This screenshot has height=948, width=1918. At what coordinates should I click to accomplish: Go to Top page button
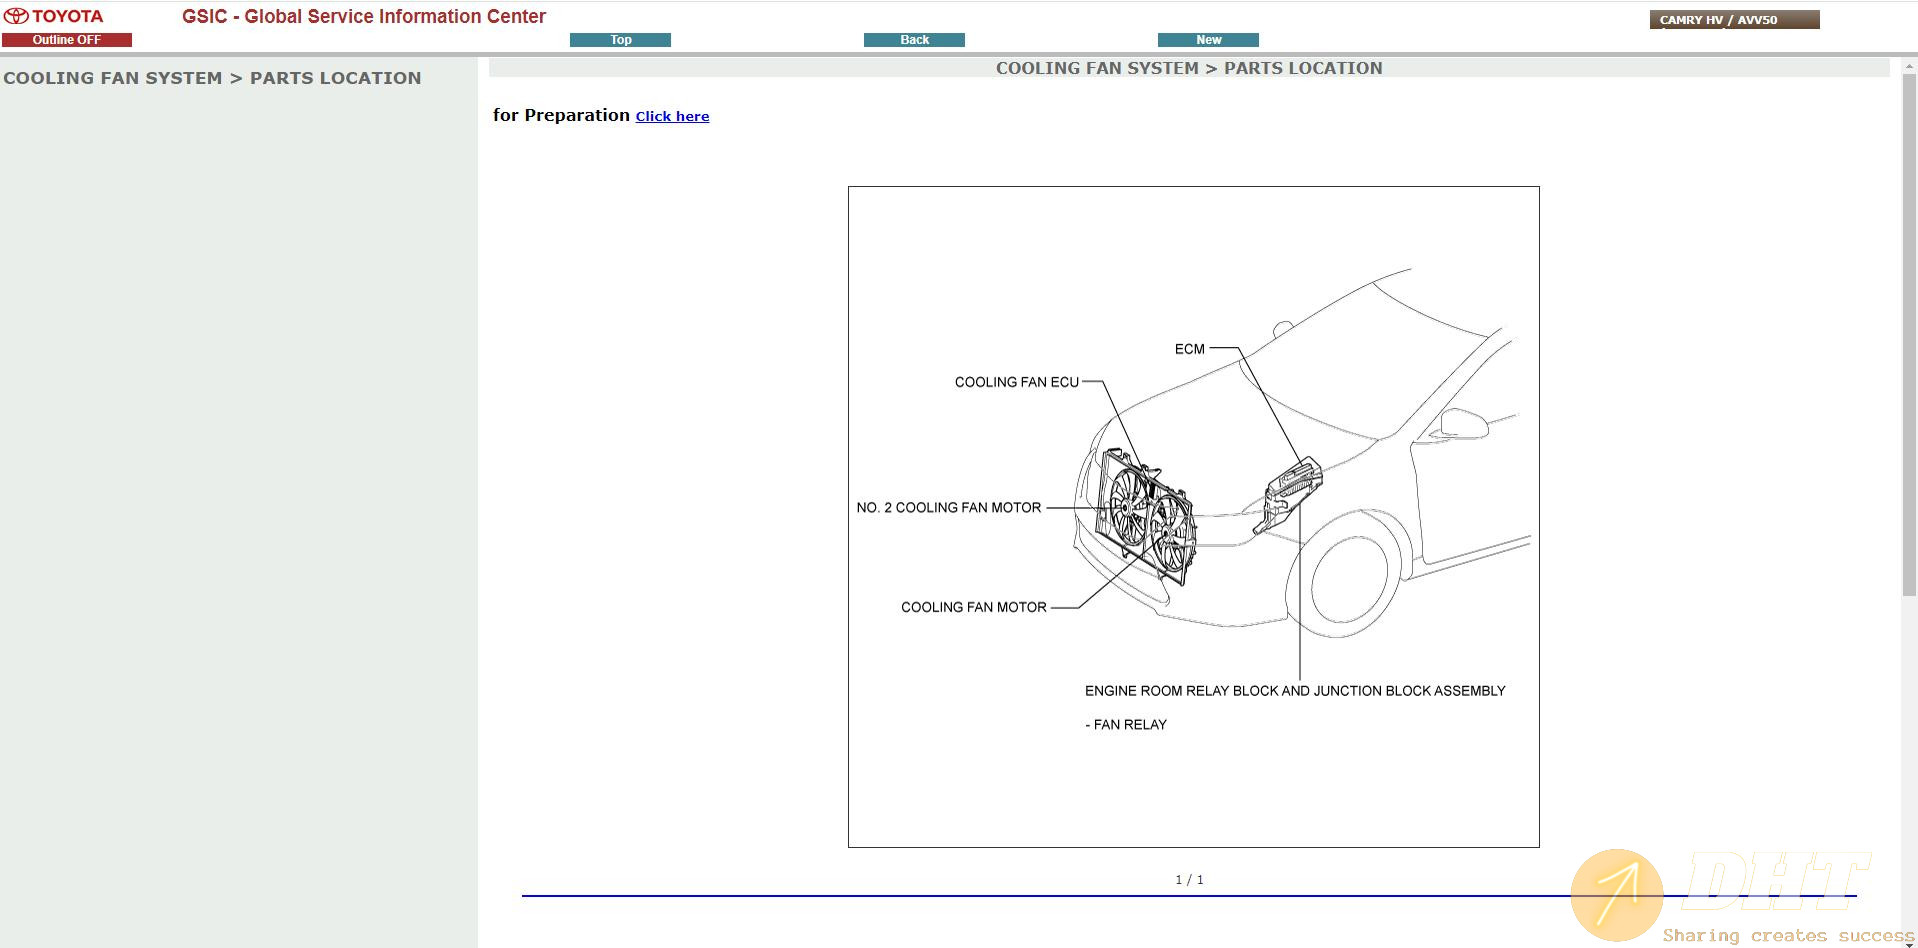point(620,40)
